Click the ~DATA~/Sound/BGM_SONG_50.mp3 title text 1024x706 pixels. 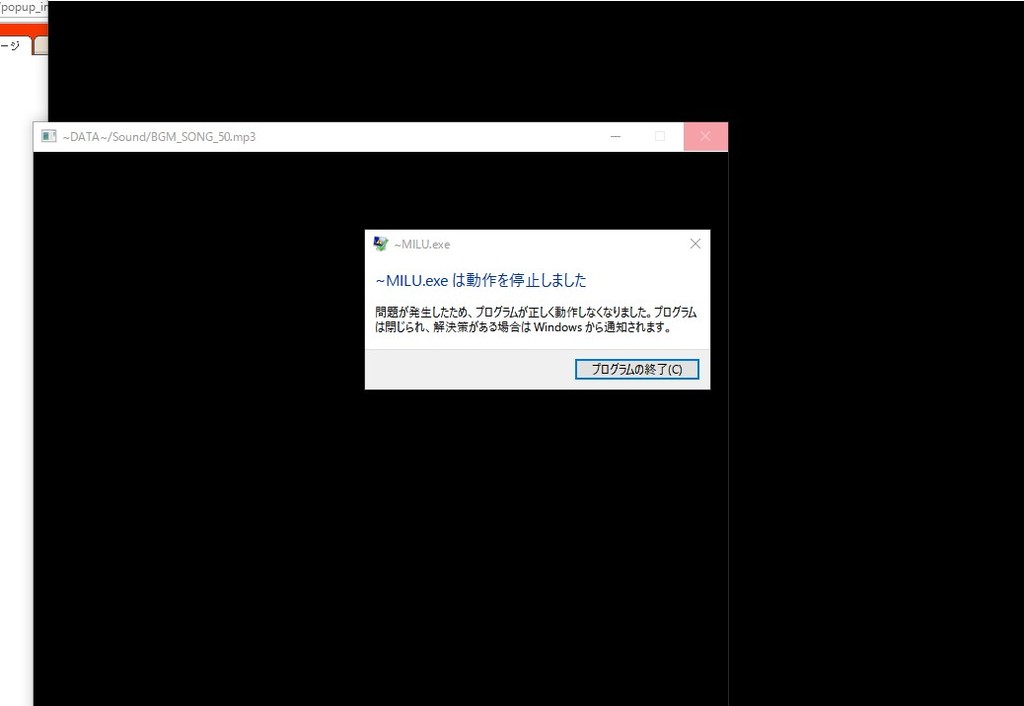click(159, 137)
